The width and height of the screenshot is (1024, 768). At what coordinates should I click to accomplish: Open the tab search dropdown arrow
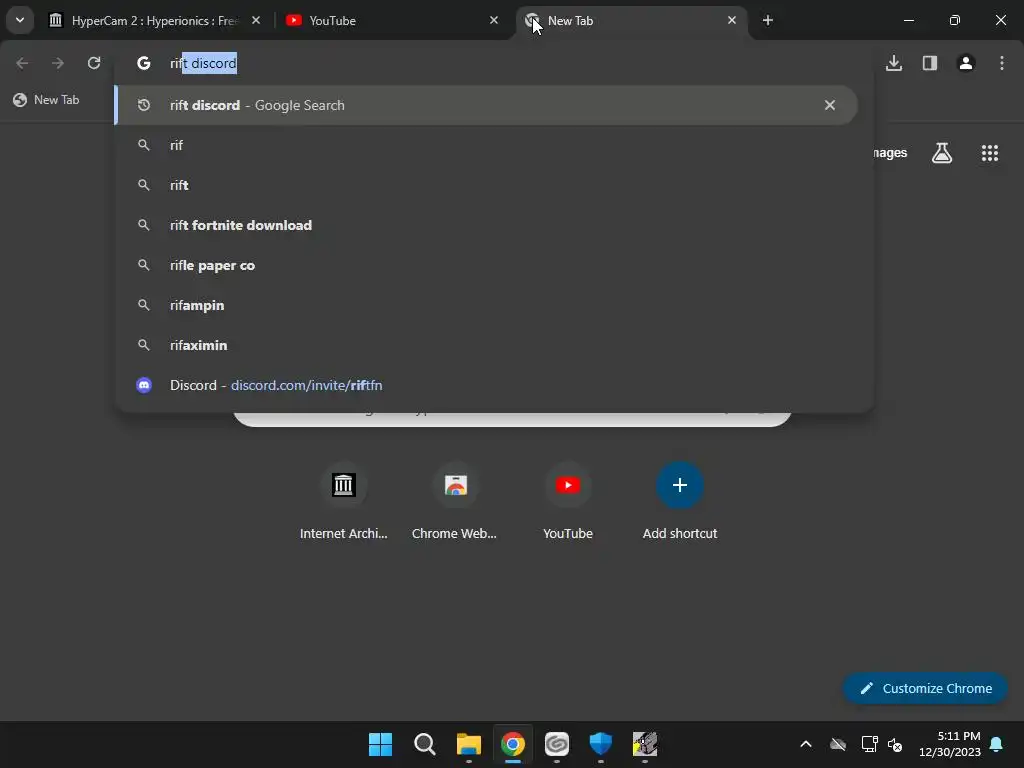(20, 20)
